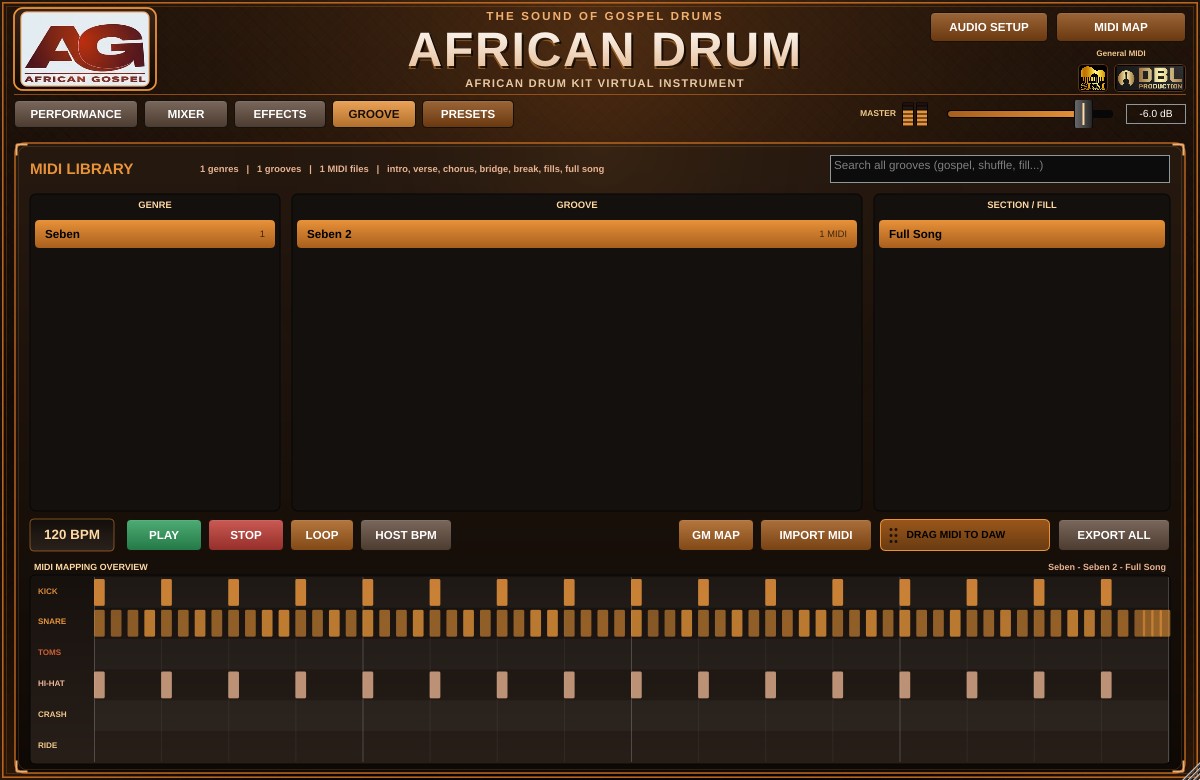Screen dimensions: 1200x780
Task: Switch to the Mixer tab
Action: 186,114
